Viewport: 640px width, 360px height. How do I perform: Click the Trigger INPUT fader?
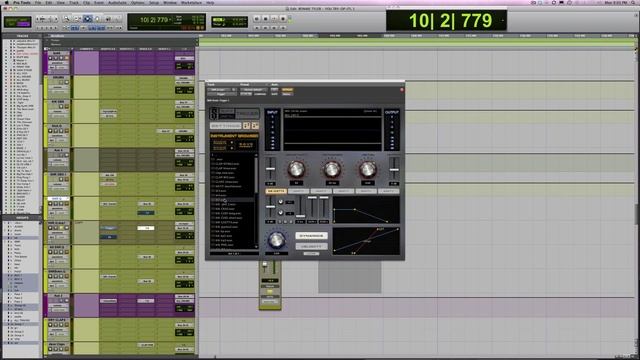pyautogui.click(x=270, y=168)
